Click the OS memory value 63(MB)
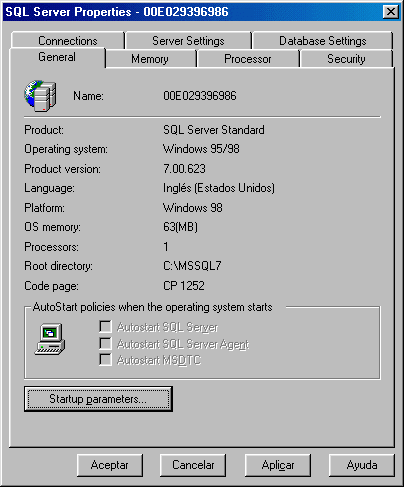 coord(180,227)
